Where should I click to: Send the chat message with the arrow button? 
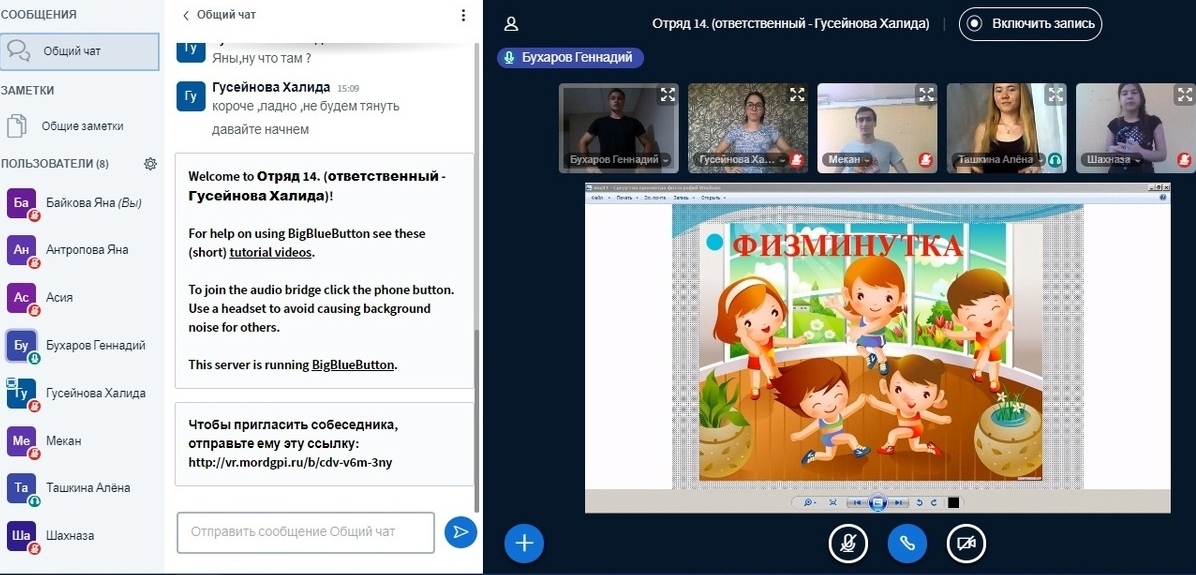point(461,532)
